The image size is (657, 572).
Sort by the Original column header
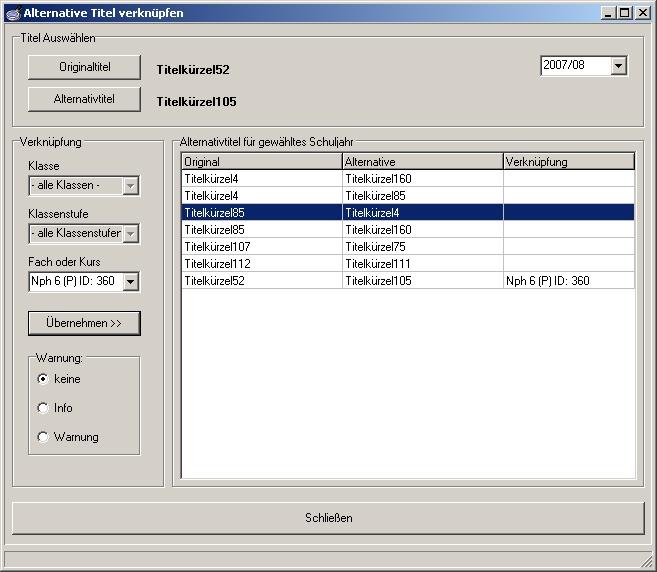point(261,161)
